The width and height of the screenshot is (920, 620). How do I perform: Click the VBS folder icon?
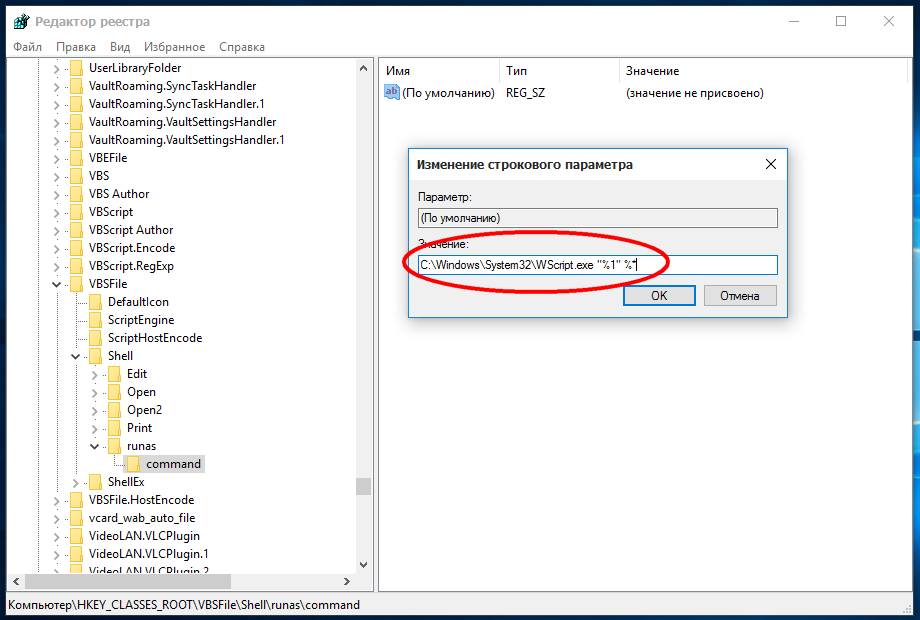[x=76, y=176]
